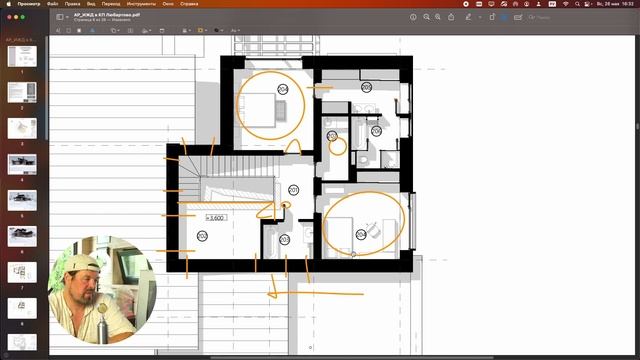Zoom out of the PDF page
Viewport: 640px width, 360px height.
(x=427, y=17)
